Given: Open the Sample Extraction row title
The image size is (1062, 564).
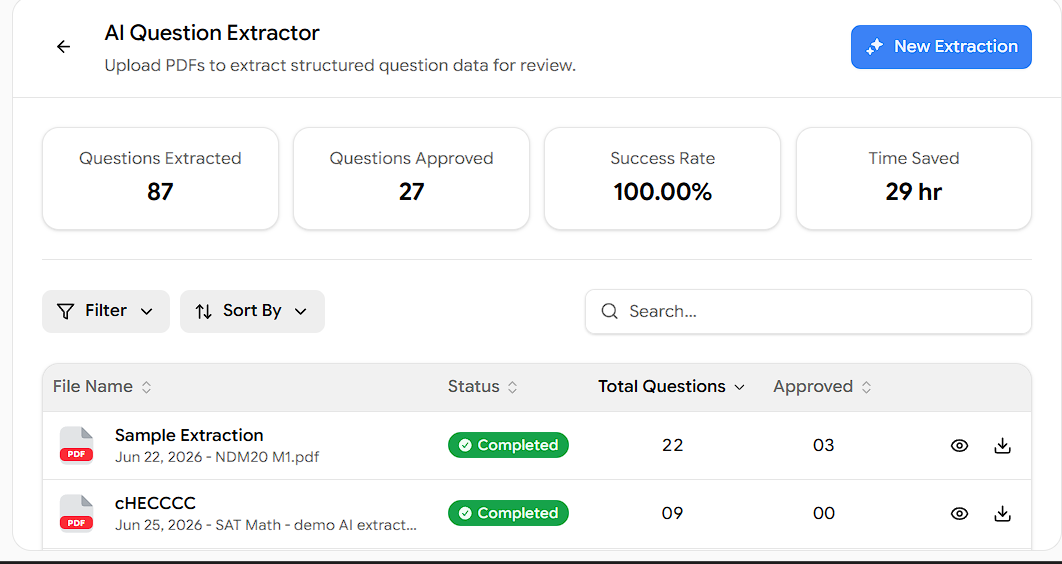Looking at the screenshot, I should (189, 435).
